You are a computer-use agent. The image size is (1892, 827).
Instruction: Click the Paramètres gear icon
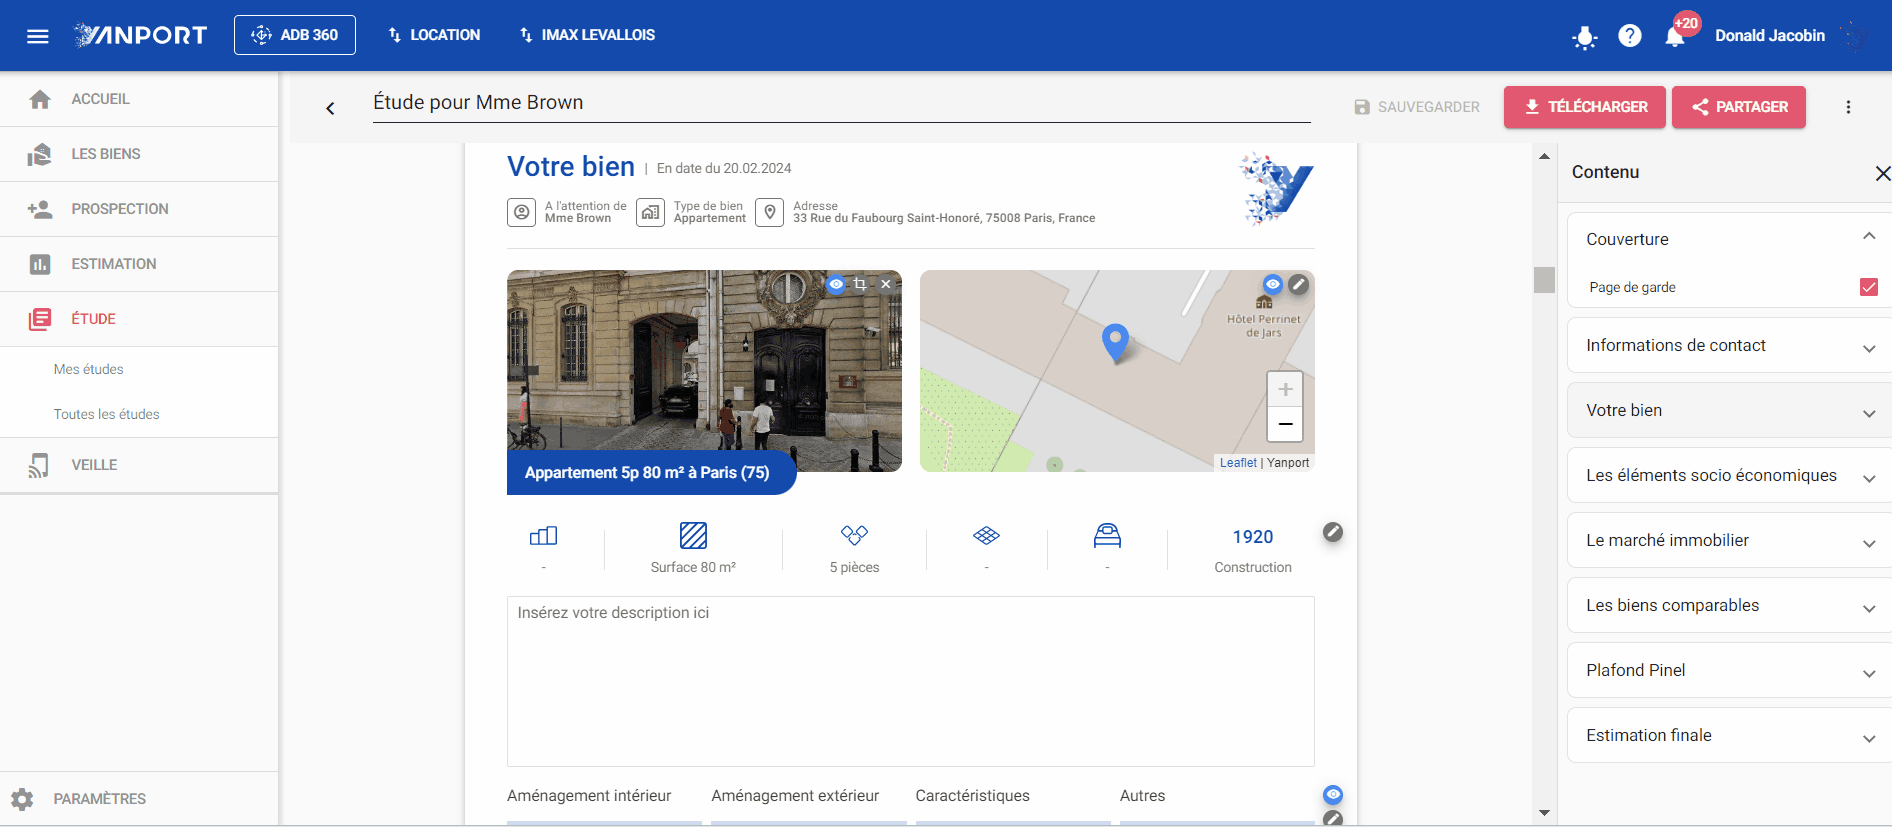(22, 799)
